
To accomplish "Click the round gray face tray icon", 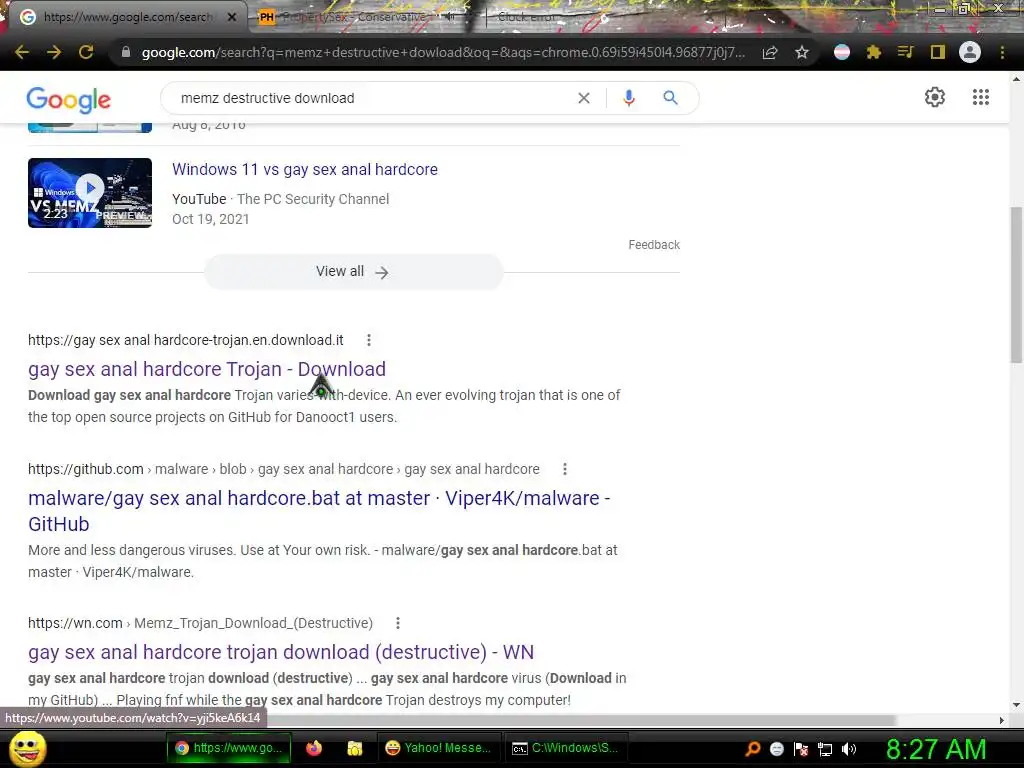I will pos(776,749).
